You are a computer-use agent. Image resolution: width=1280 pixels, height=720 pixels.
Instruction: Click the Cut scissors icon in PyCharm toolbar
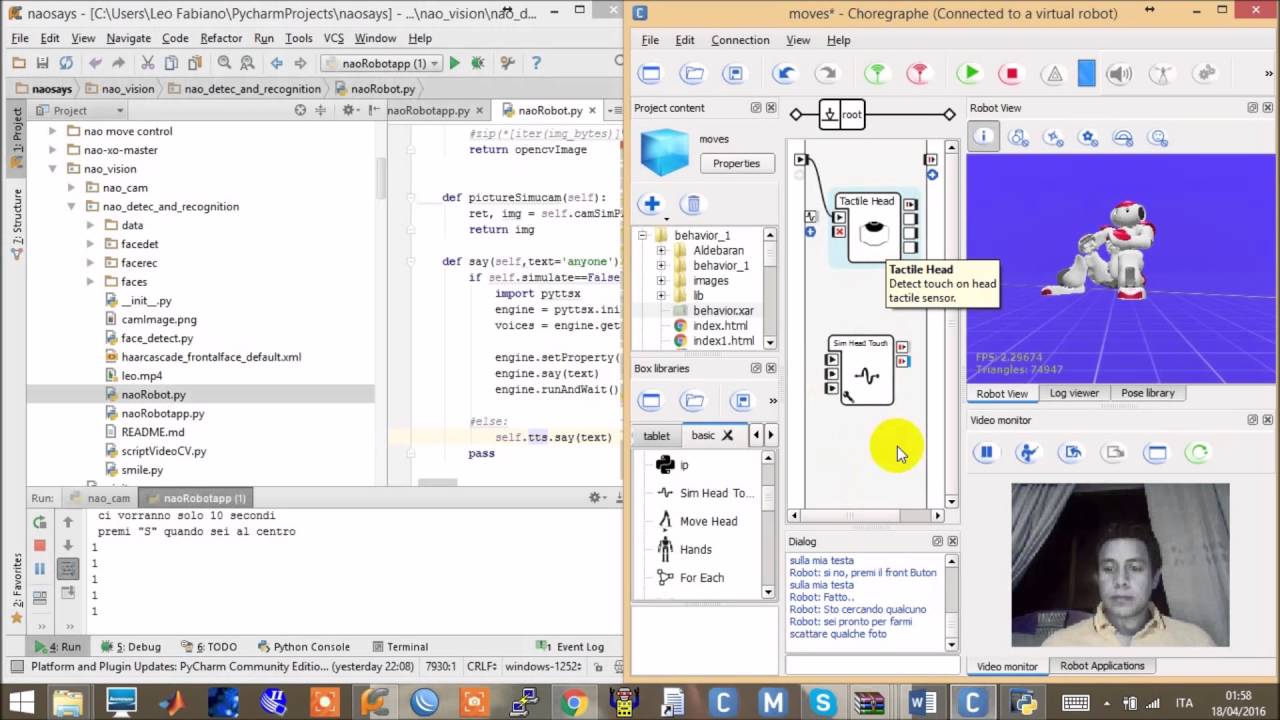point(147,63)
